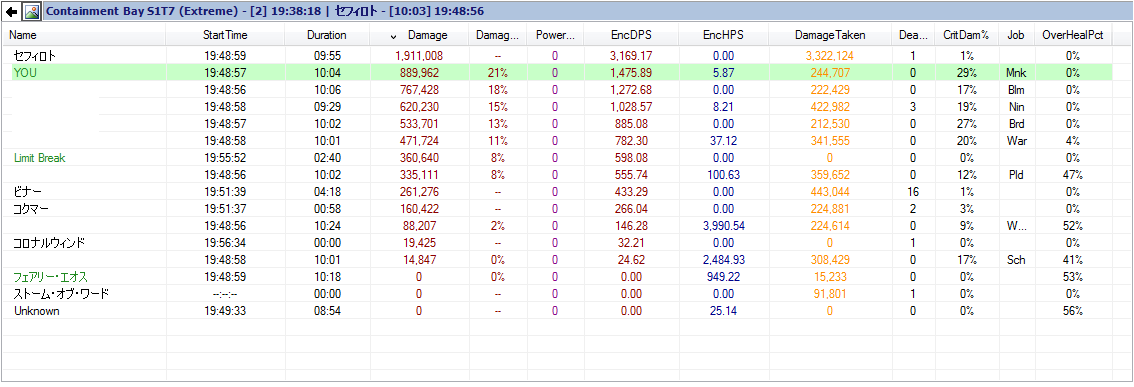The height and width of the screenshot is (387, 1134).
Task: Click damage value 889,962
Action: (419, 72)
